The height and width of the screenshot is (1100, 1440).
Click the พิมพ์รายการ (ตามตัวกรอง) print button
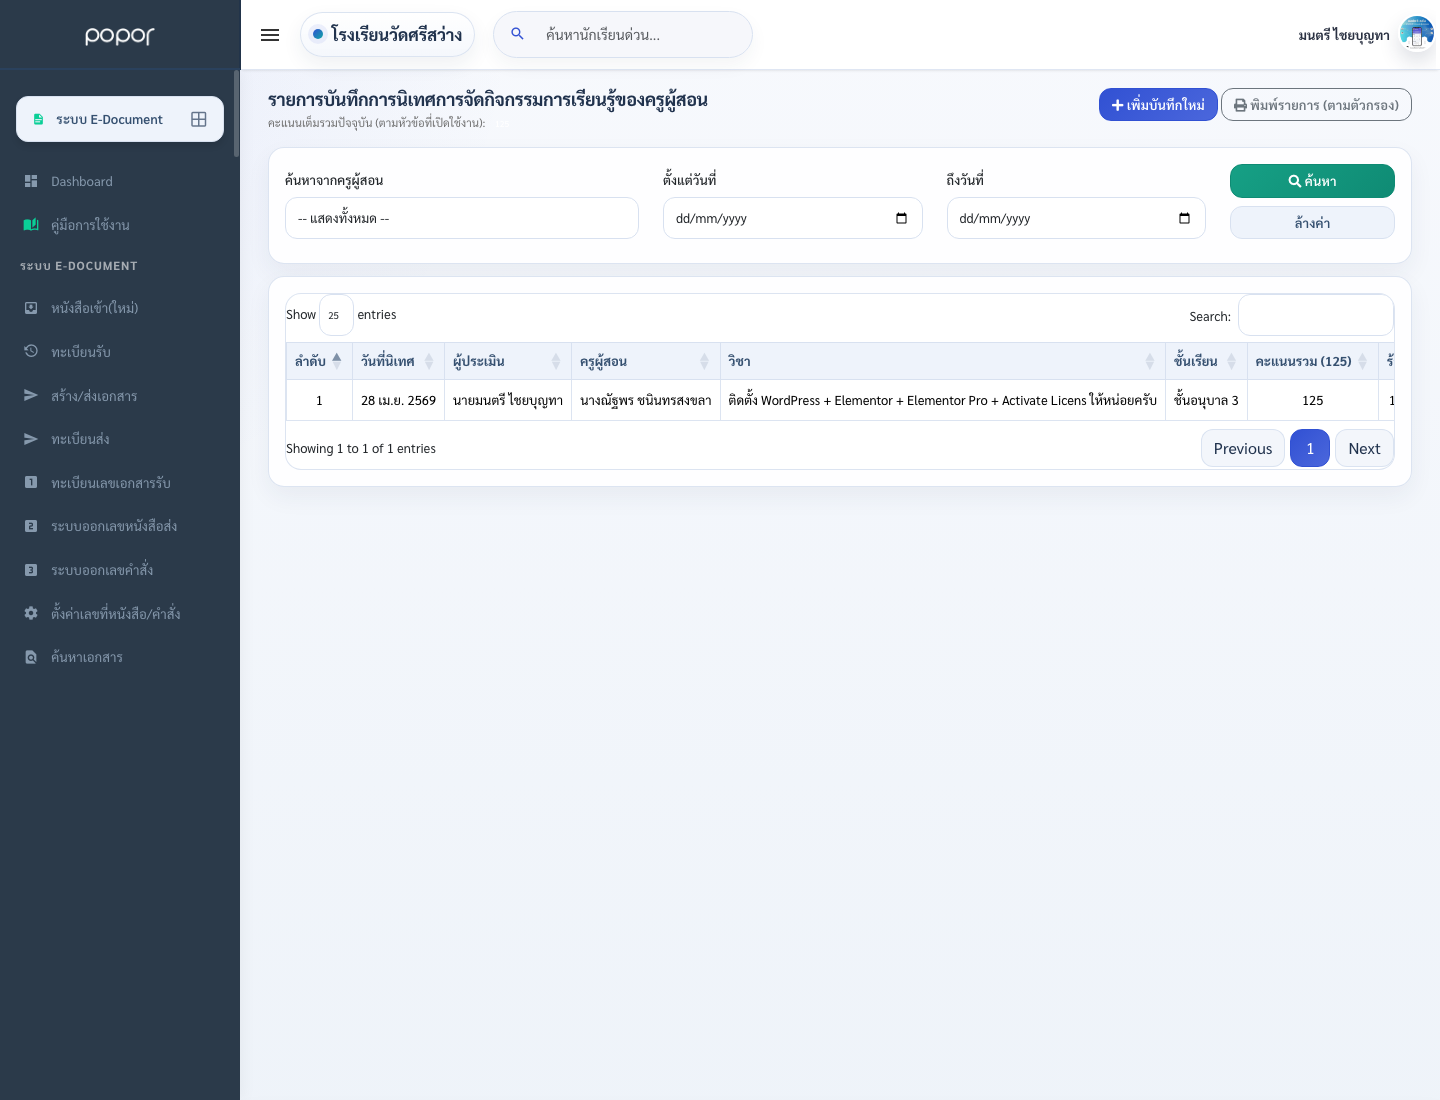tap(1316, 104)
